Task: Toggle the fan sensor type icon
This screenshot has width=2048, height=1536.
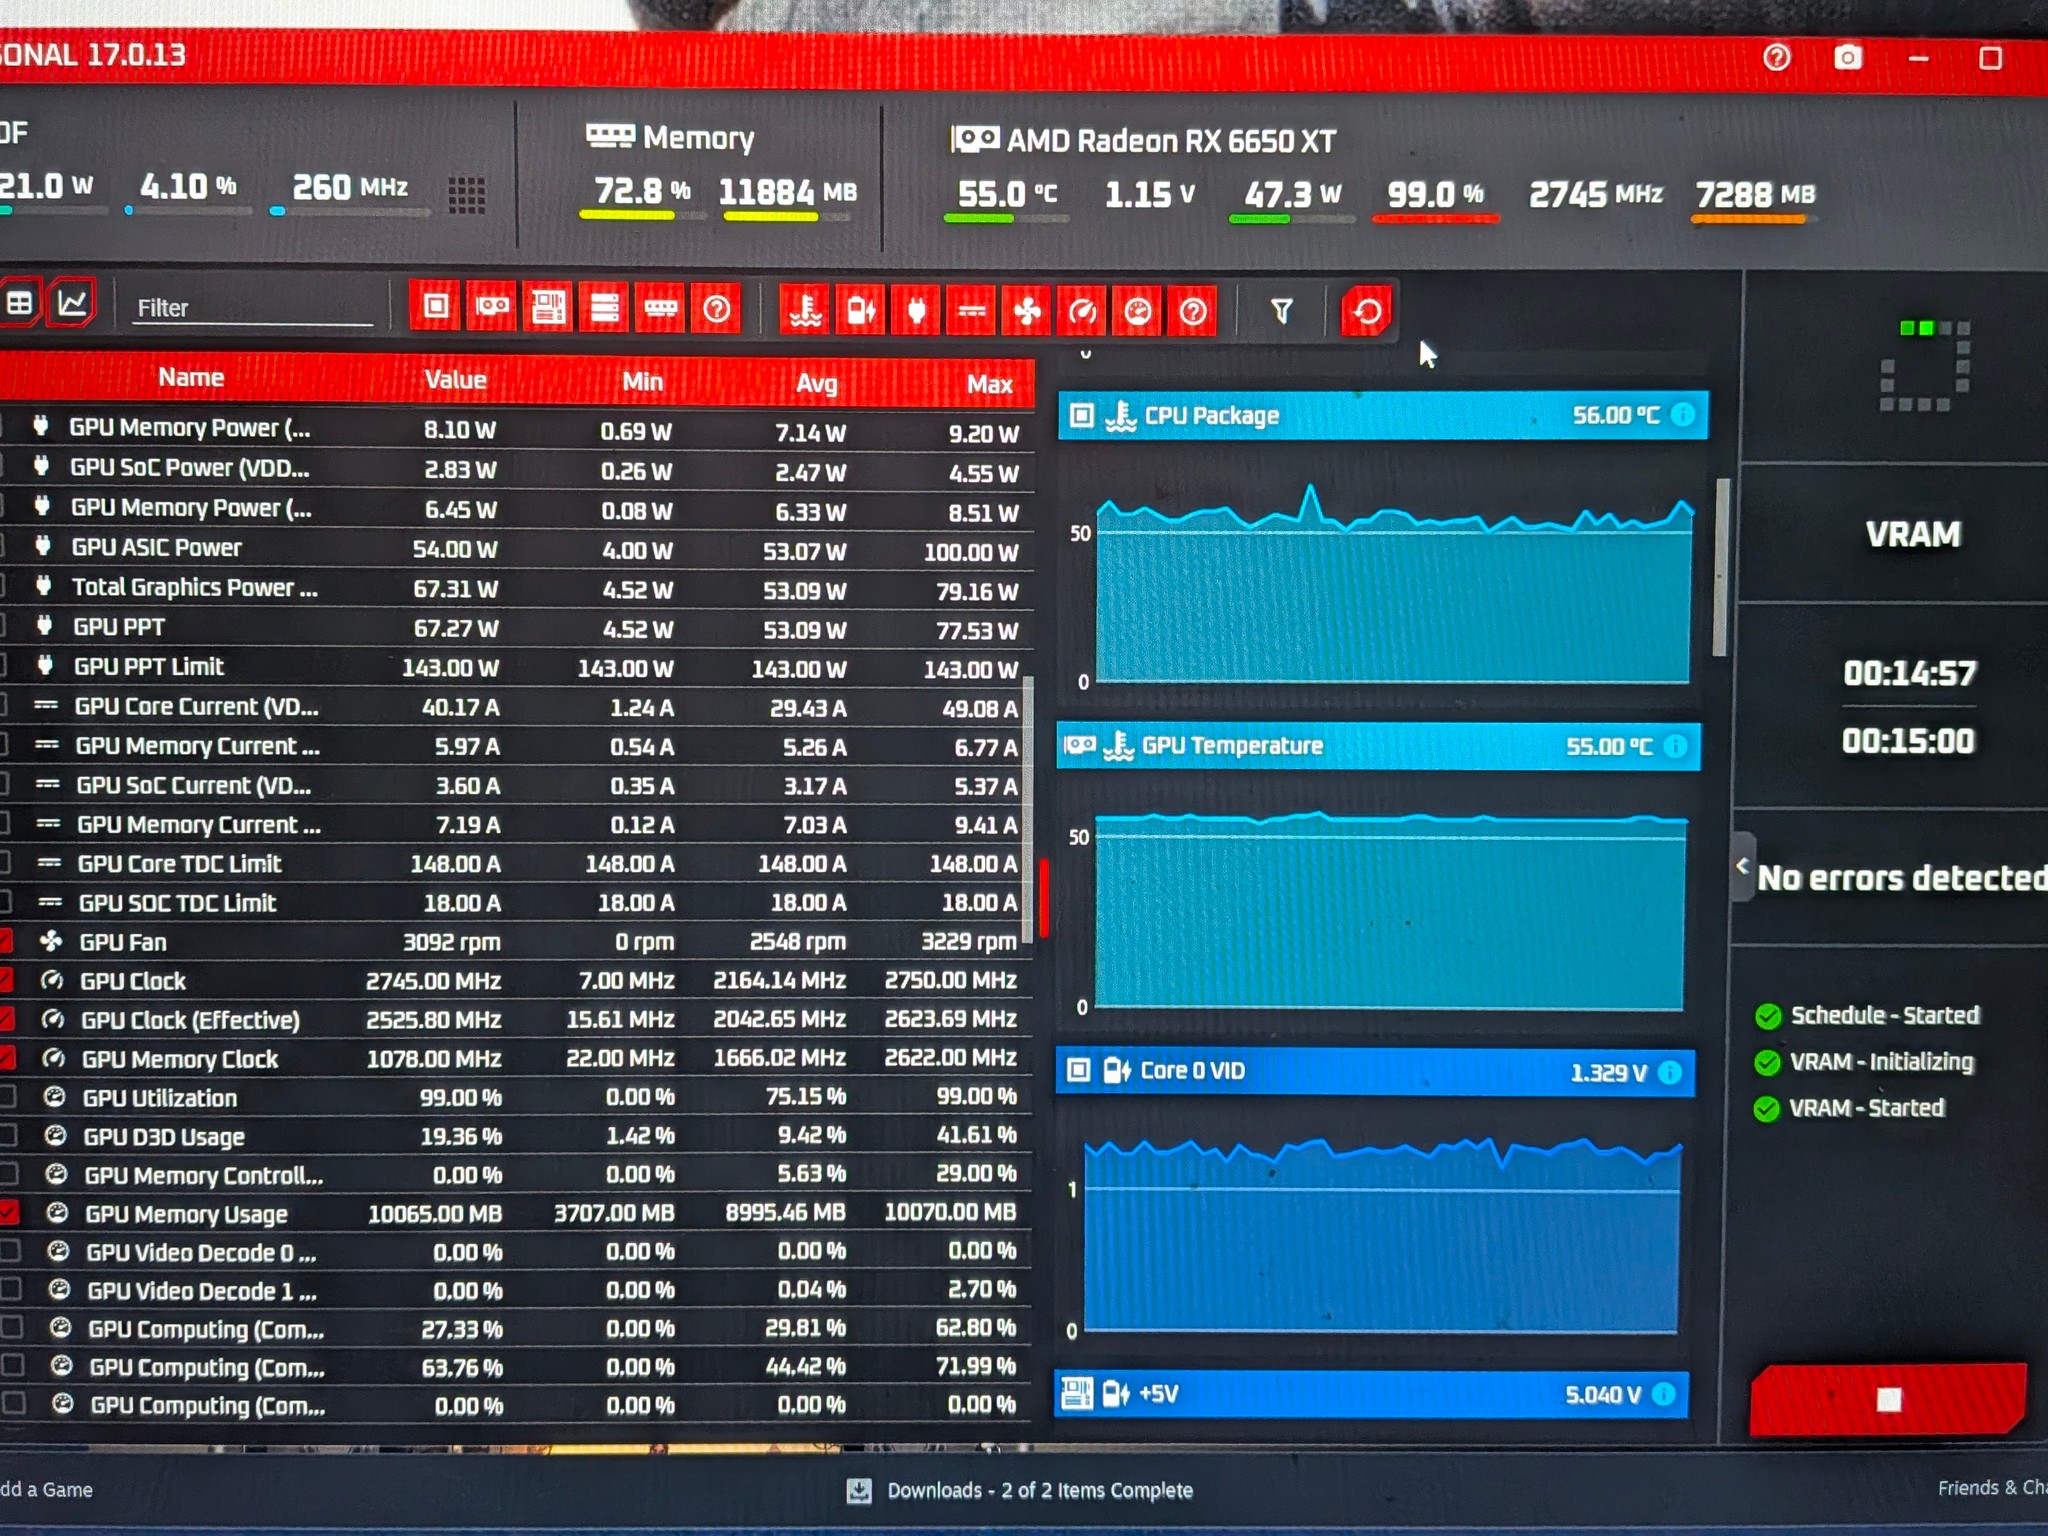Action: 1027,313
